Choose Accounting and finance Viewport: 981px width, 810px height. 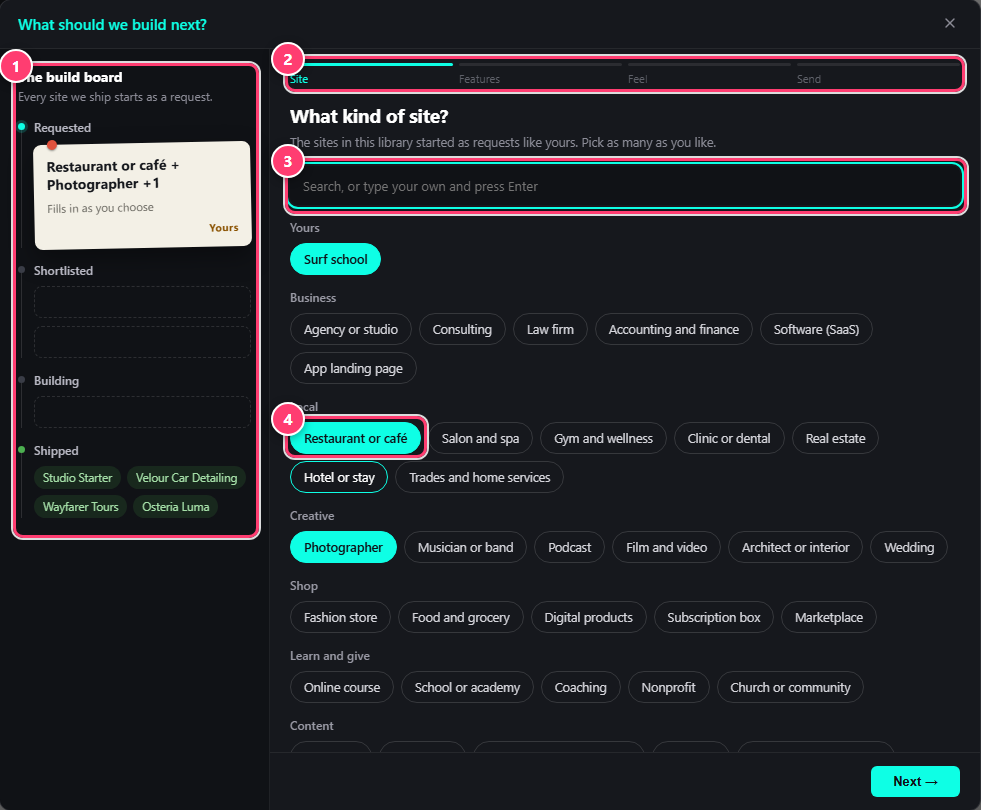pyautogui.click(x=673, y=330)
